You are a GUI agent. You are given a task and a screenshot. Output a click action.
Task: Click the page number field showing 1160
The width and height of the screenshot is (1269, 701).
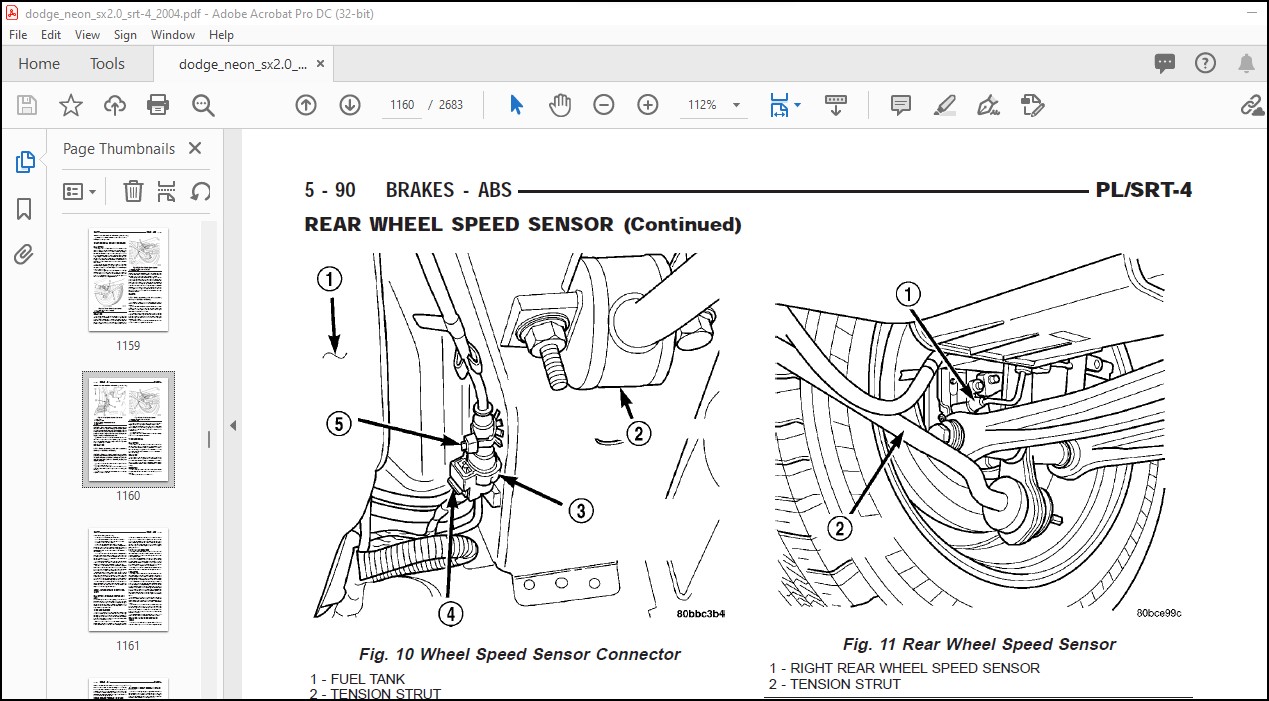pyautogui.click(x=402, y=105)
